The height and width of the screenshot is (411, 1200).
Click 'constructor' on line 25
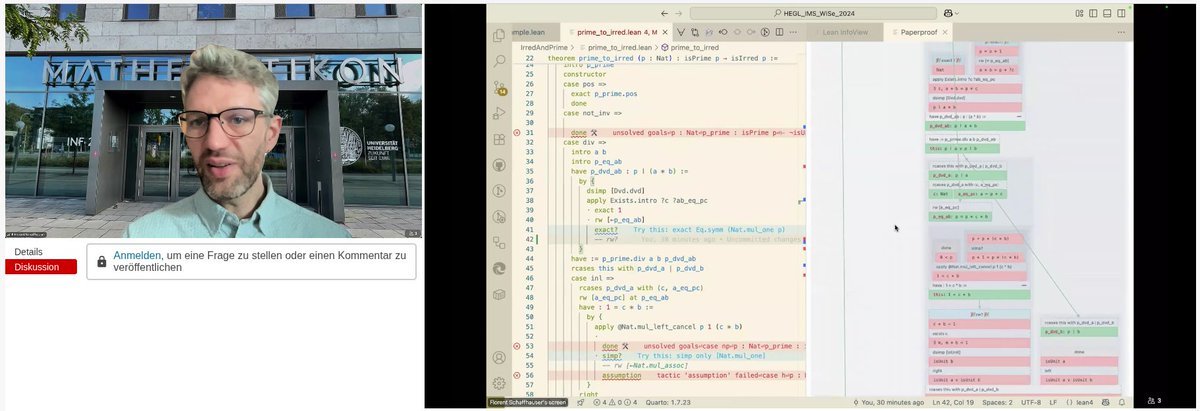pyautogui.click(x=585, y=74)
